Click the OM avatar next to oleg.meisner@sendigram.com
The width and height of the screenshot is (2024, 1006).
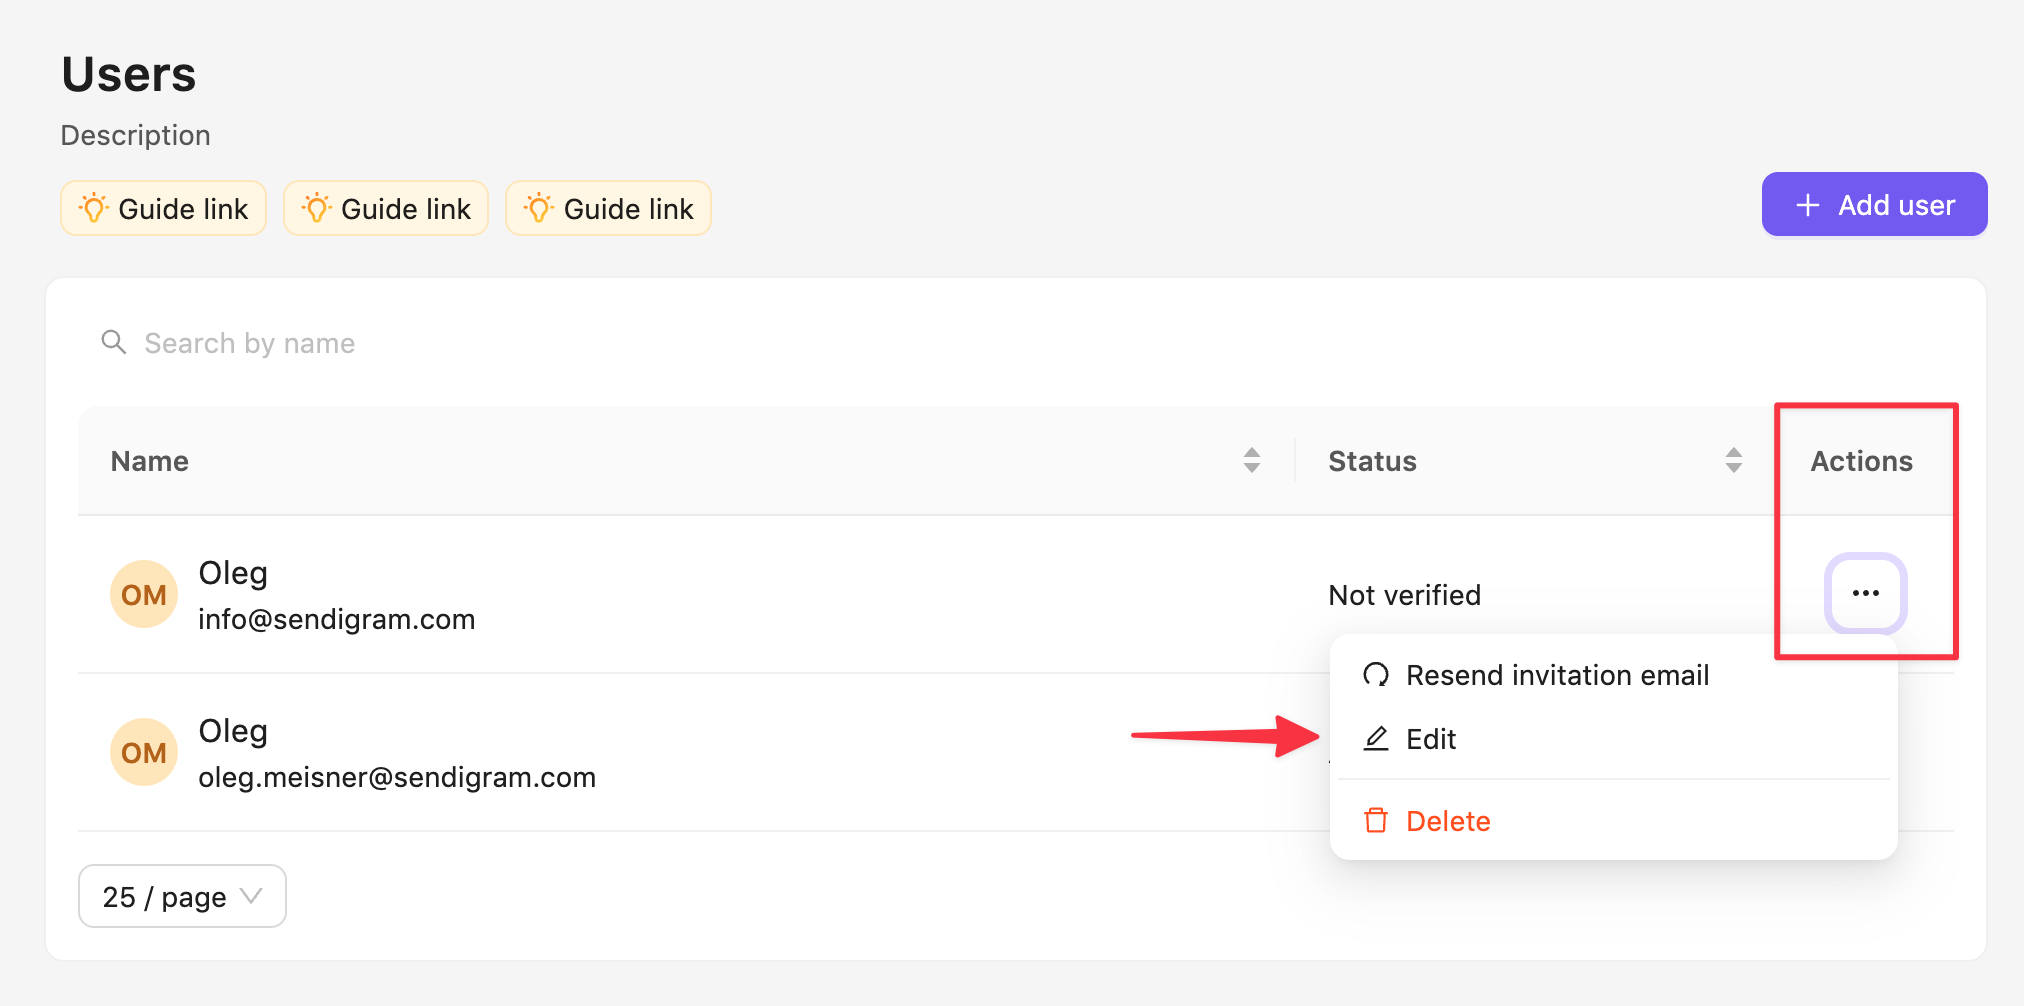(144, 752)
